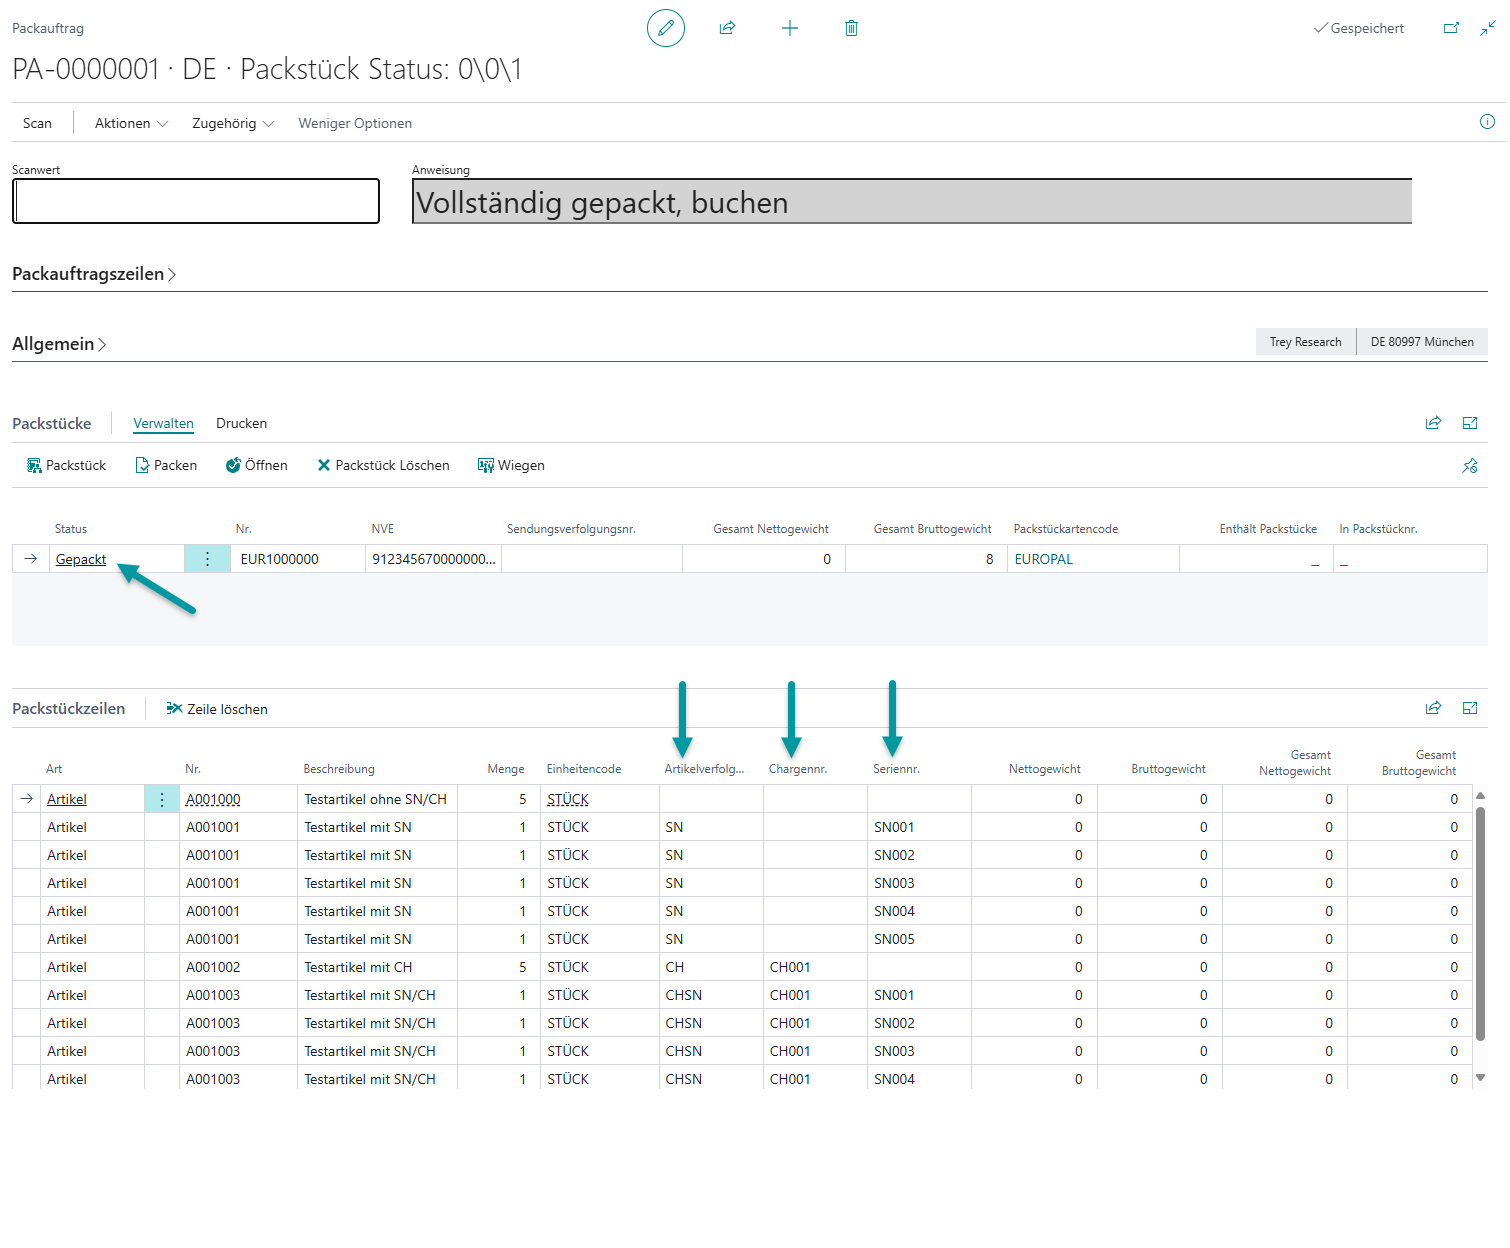Pin the Packstücke action bar
1510x1248 pixels.
point(1469,466)
